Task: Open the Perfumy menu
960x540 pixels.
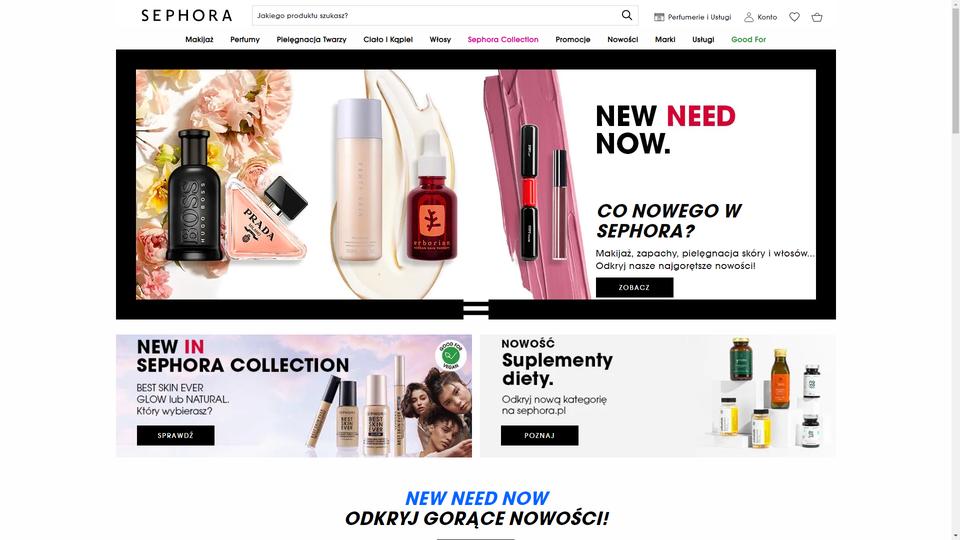Action: pos(245,39)
